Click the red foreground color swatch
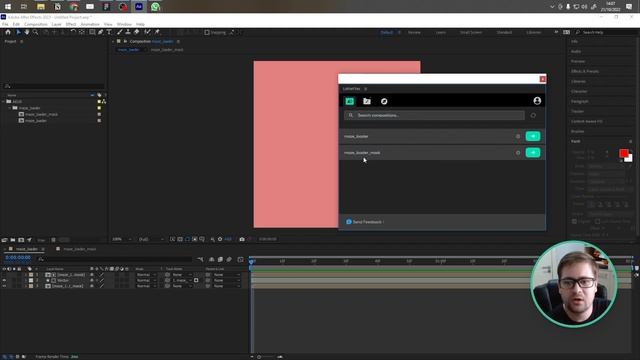Viewport: 640px width, 360px height. [x=623, y=153]
